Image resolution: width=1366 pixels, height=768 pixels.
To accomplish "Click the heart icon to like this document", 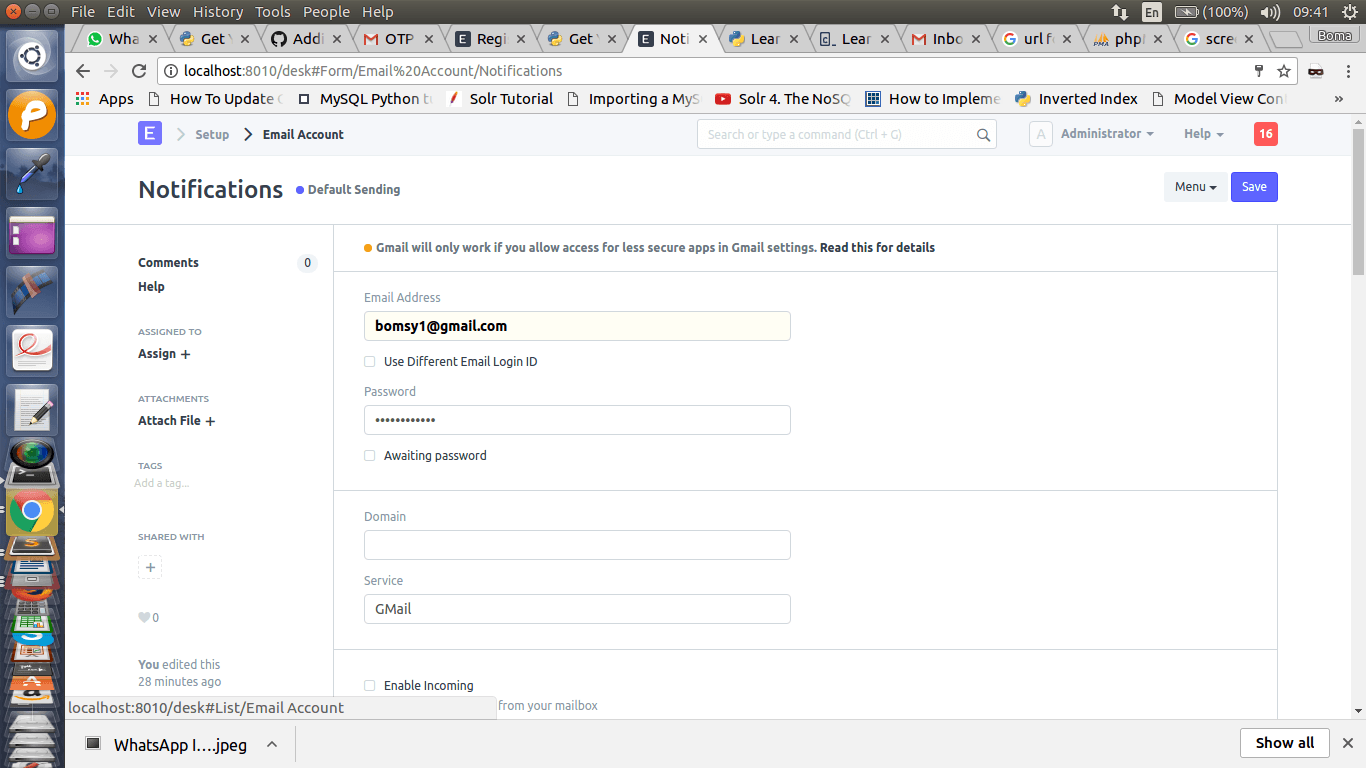I will pyautogui.click(x=144, y=617).
